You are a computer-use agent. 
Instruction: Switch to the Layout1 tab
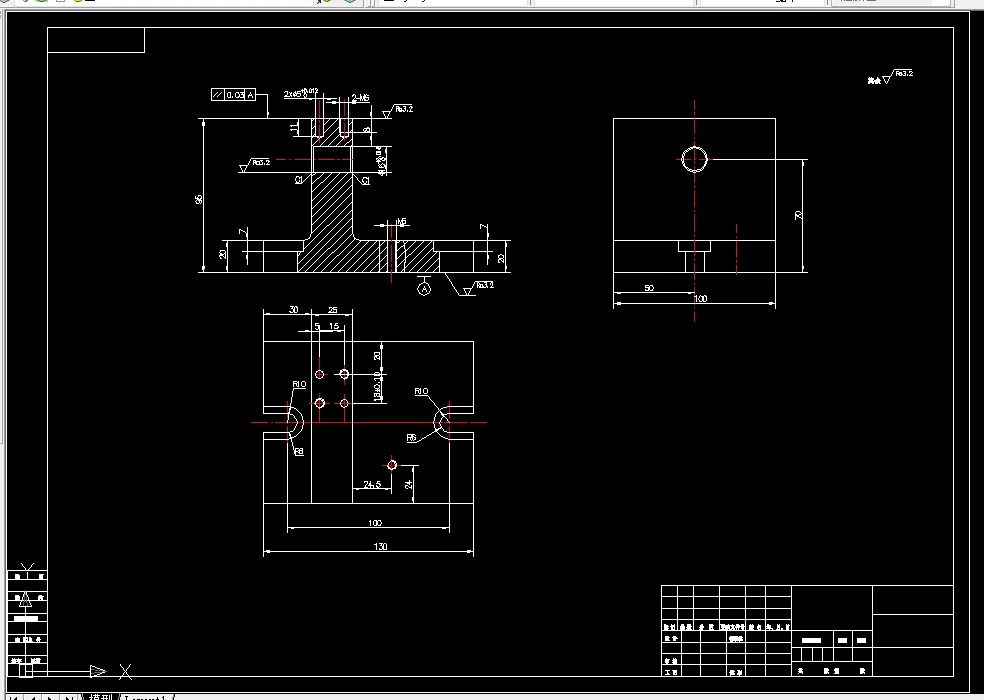click(146, 697)
